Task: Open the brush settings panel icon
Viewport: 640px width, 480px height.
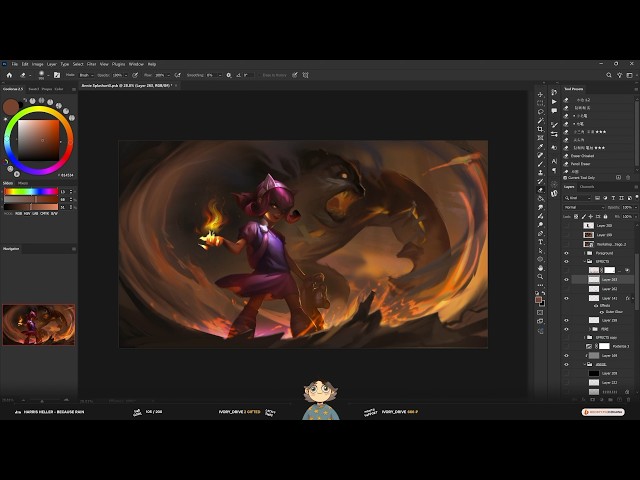Action: click(x=57, y=75)
